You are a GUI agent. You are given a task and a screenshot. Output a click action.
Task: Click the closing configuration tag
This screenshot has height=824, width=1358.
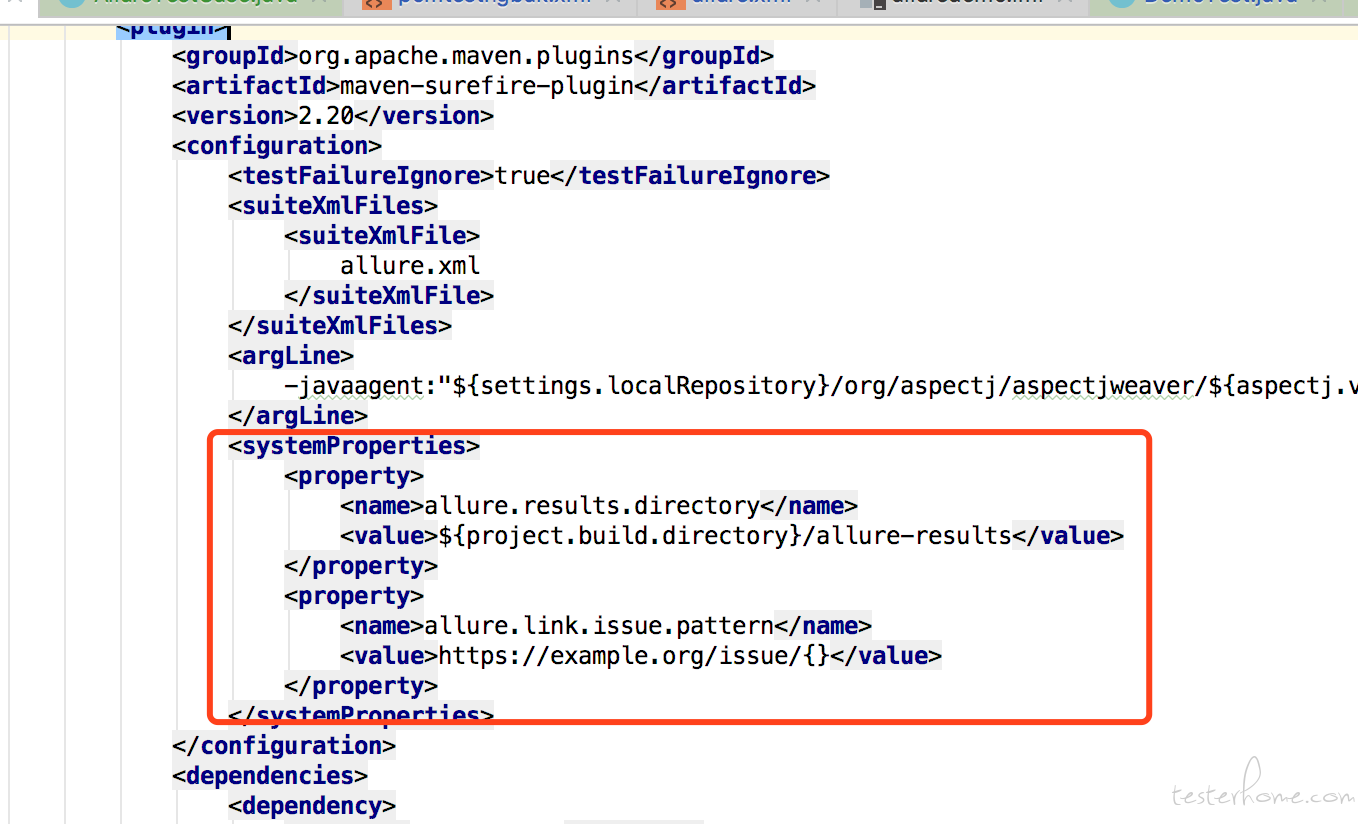[284, 745]
